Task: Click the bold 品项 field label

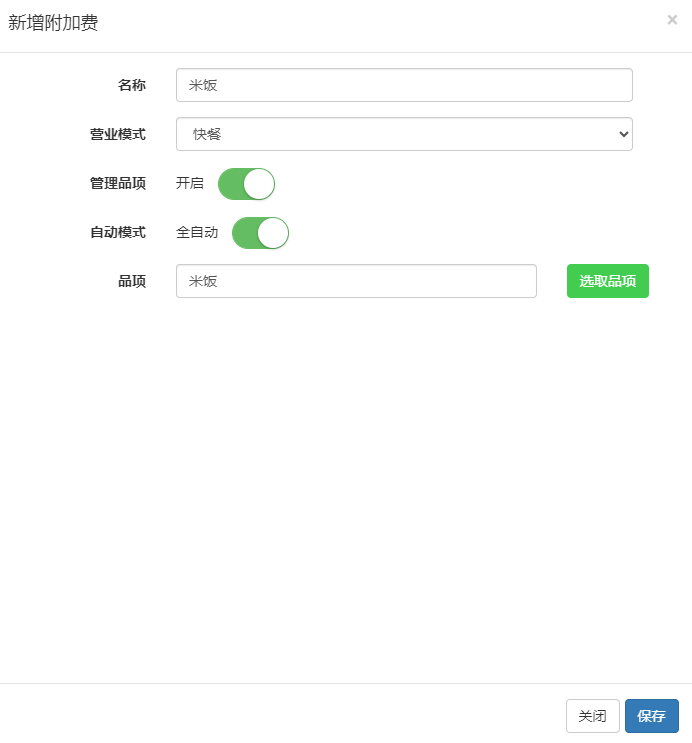Action: pyautogui.click(x=132, y=281)
